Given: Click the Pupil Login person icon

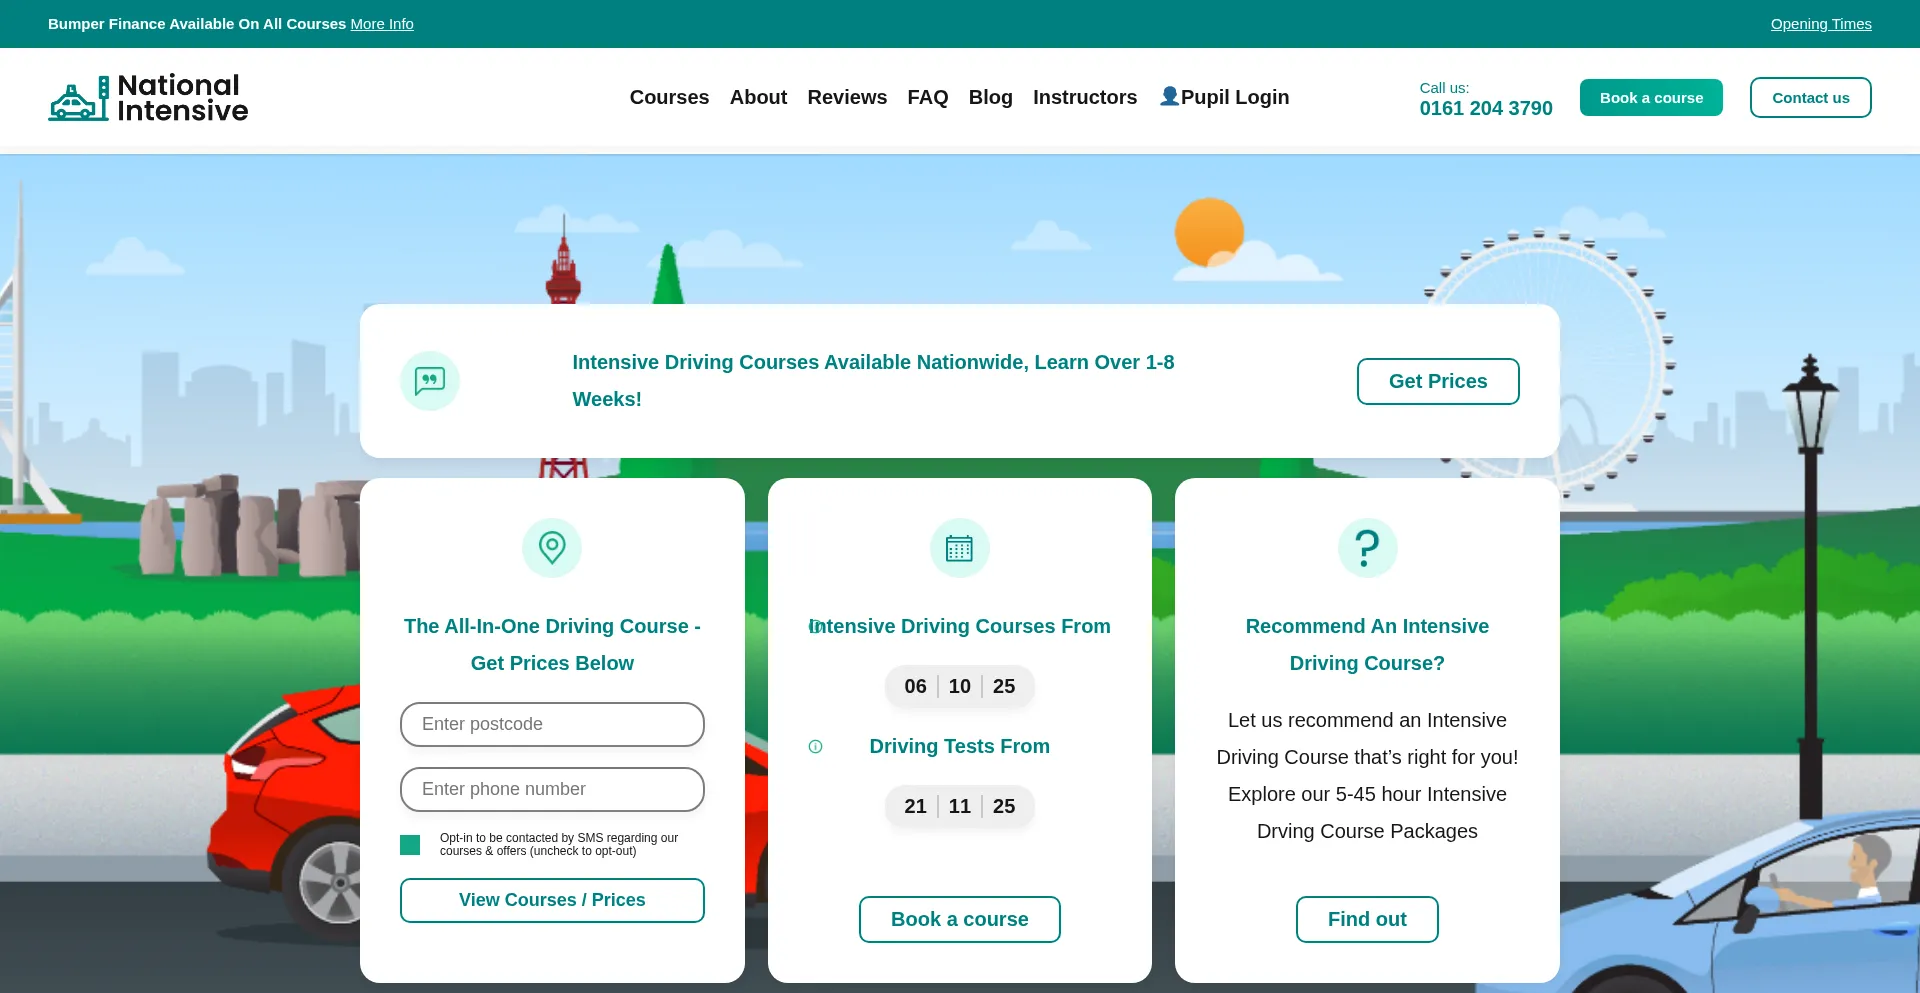Looking at the screenshot, I should point(1169,96).
